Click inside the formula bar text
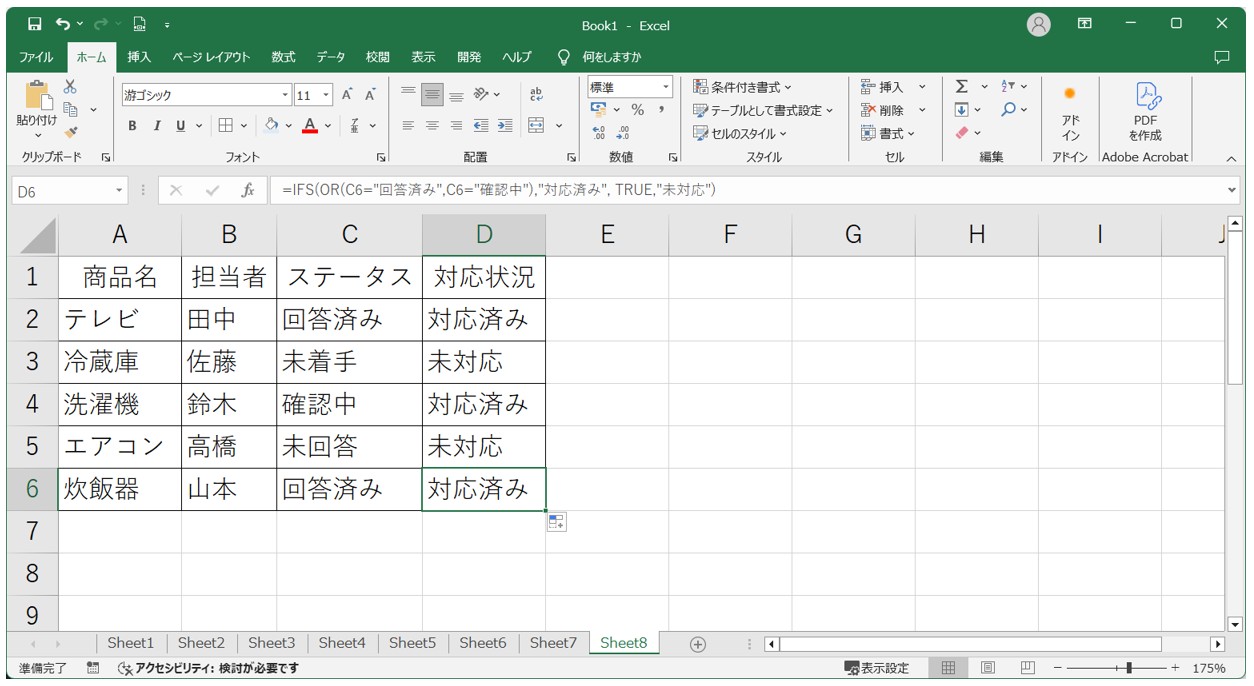The width and height of the screenshot is (1254, 686). click(x=499, y=190)
